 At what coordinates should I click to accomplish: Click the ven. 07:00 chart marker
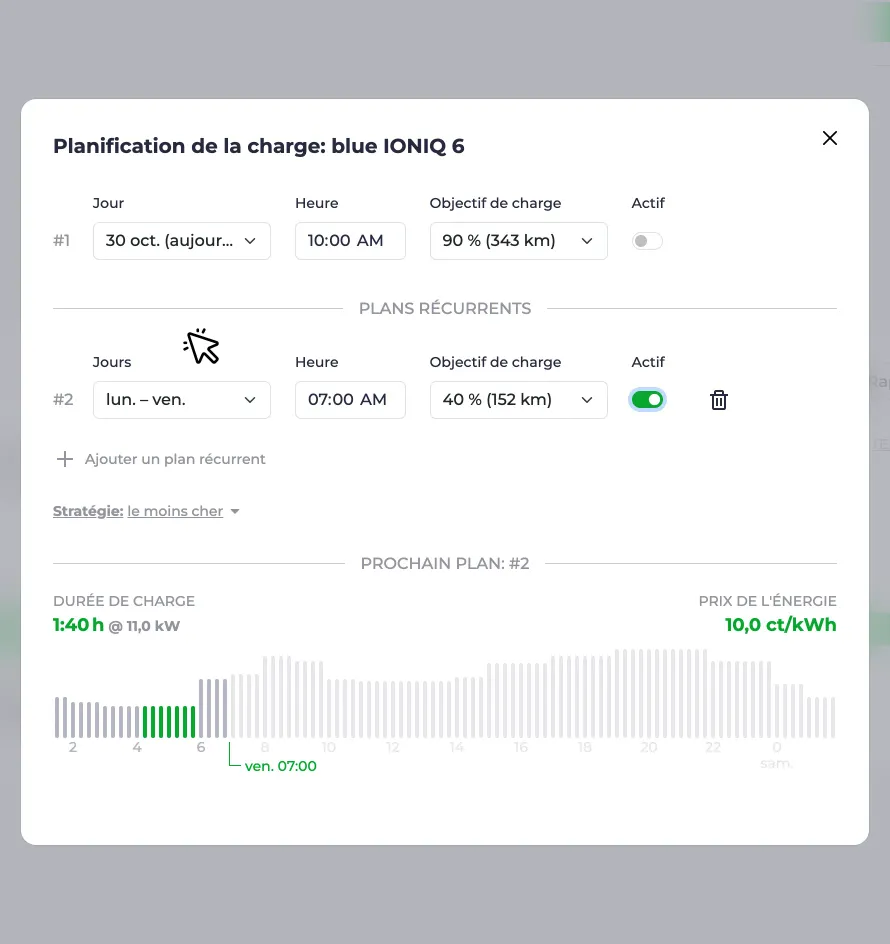(x=280, y=766)
